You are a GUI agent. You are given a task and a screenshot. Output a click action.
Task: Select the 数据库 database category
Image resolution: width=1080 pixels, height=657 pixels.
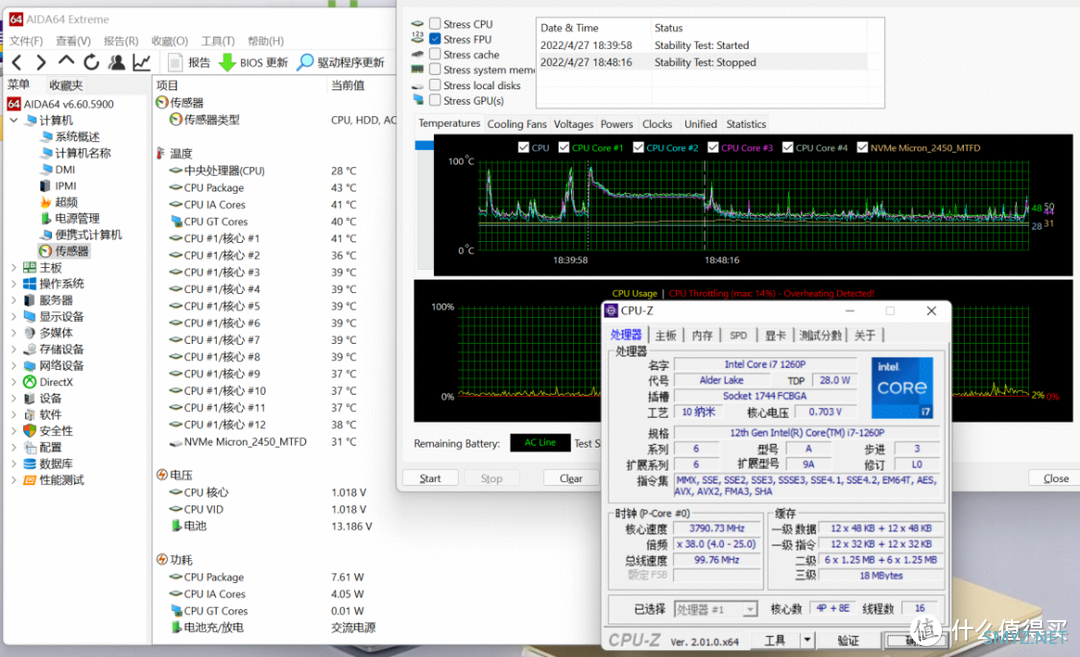[x=48, y=463]
